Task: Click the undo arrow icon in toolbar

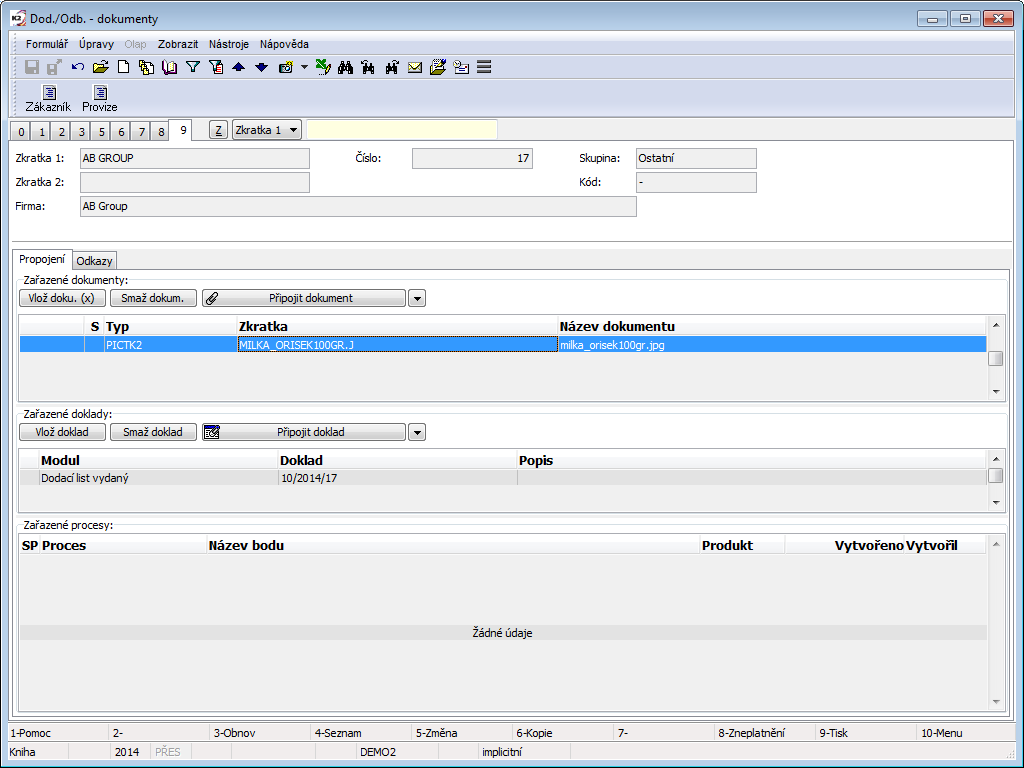Action: [78, 68]
